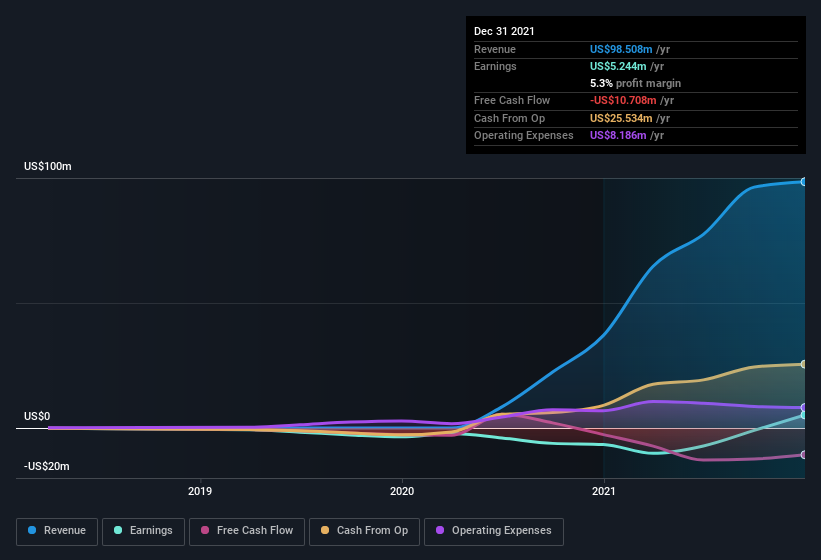Click the 2019 x-axis label
This screenshot has height=560, width=821.
(200, 491)
